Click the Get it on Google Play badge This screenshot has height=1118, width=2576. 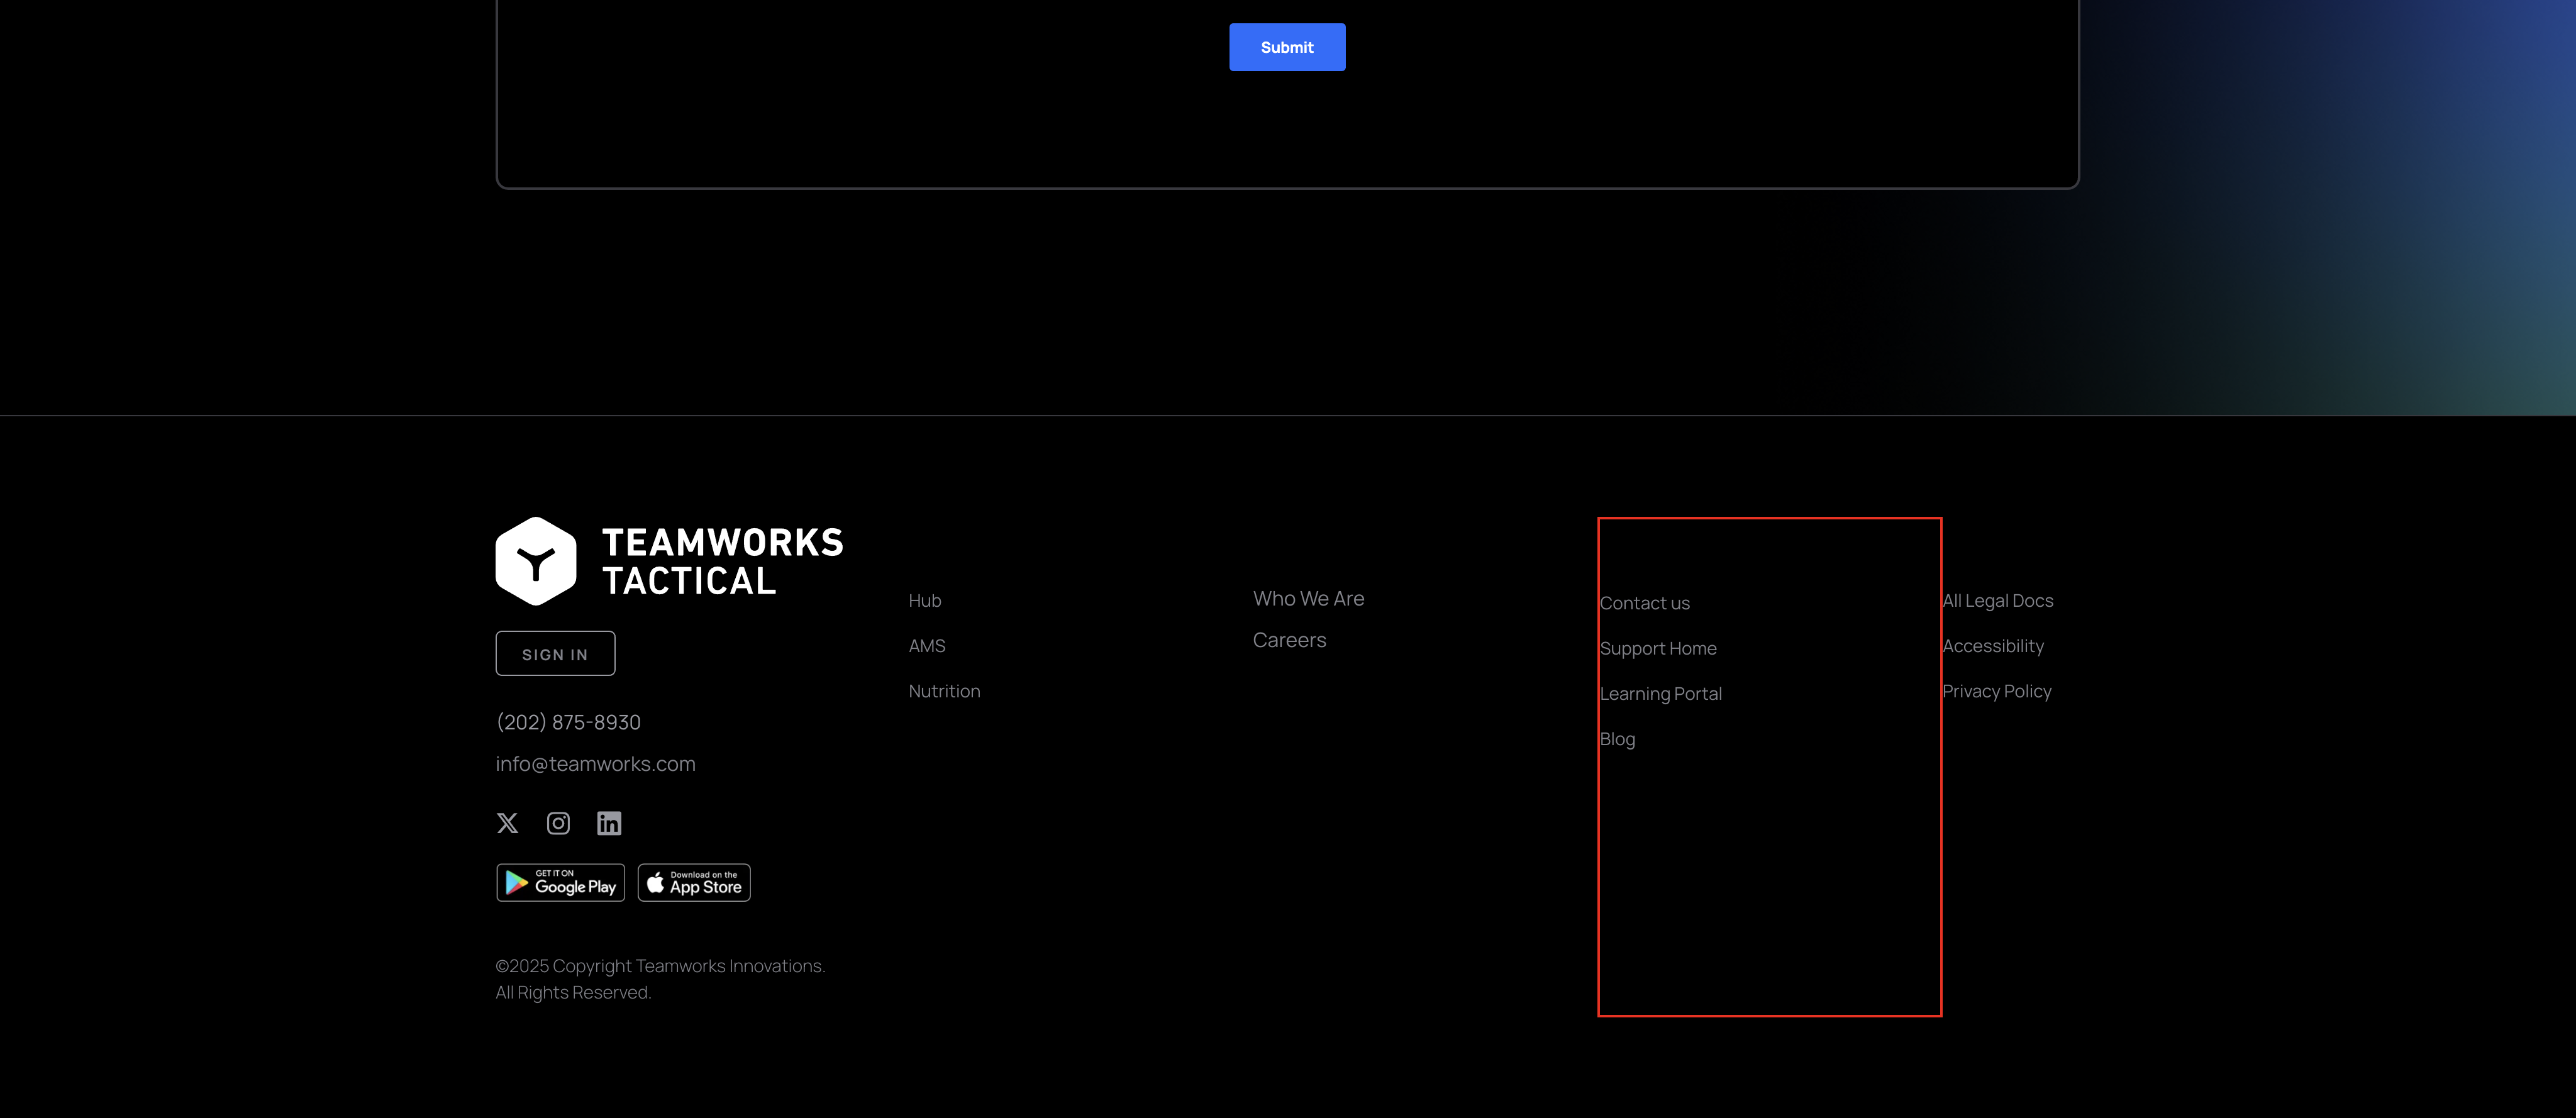point(560,883)
